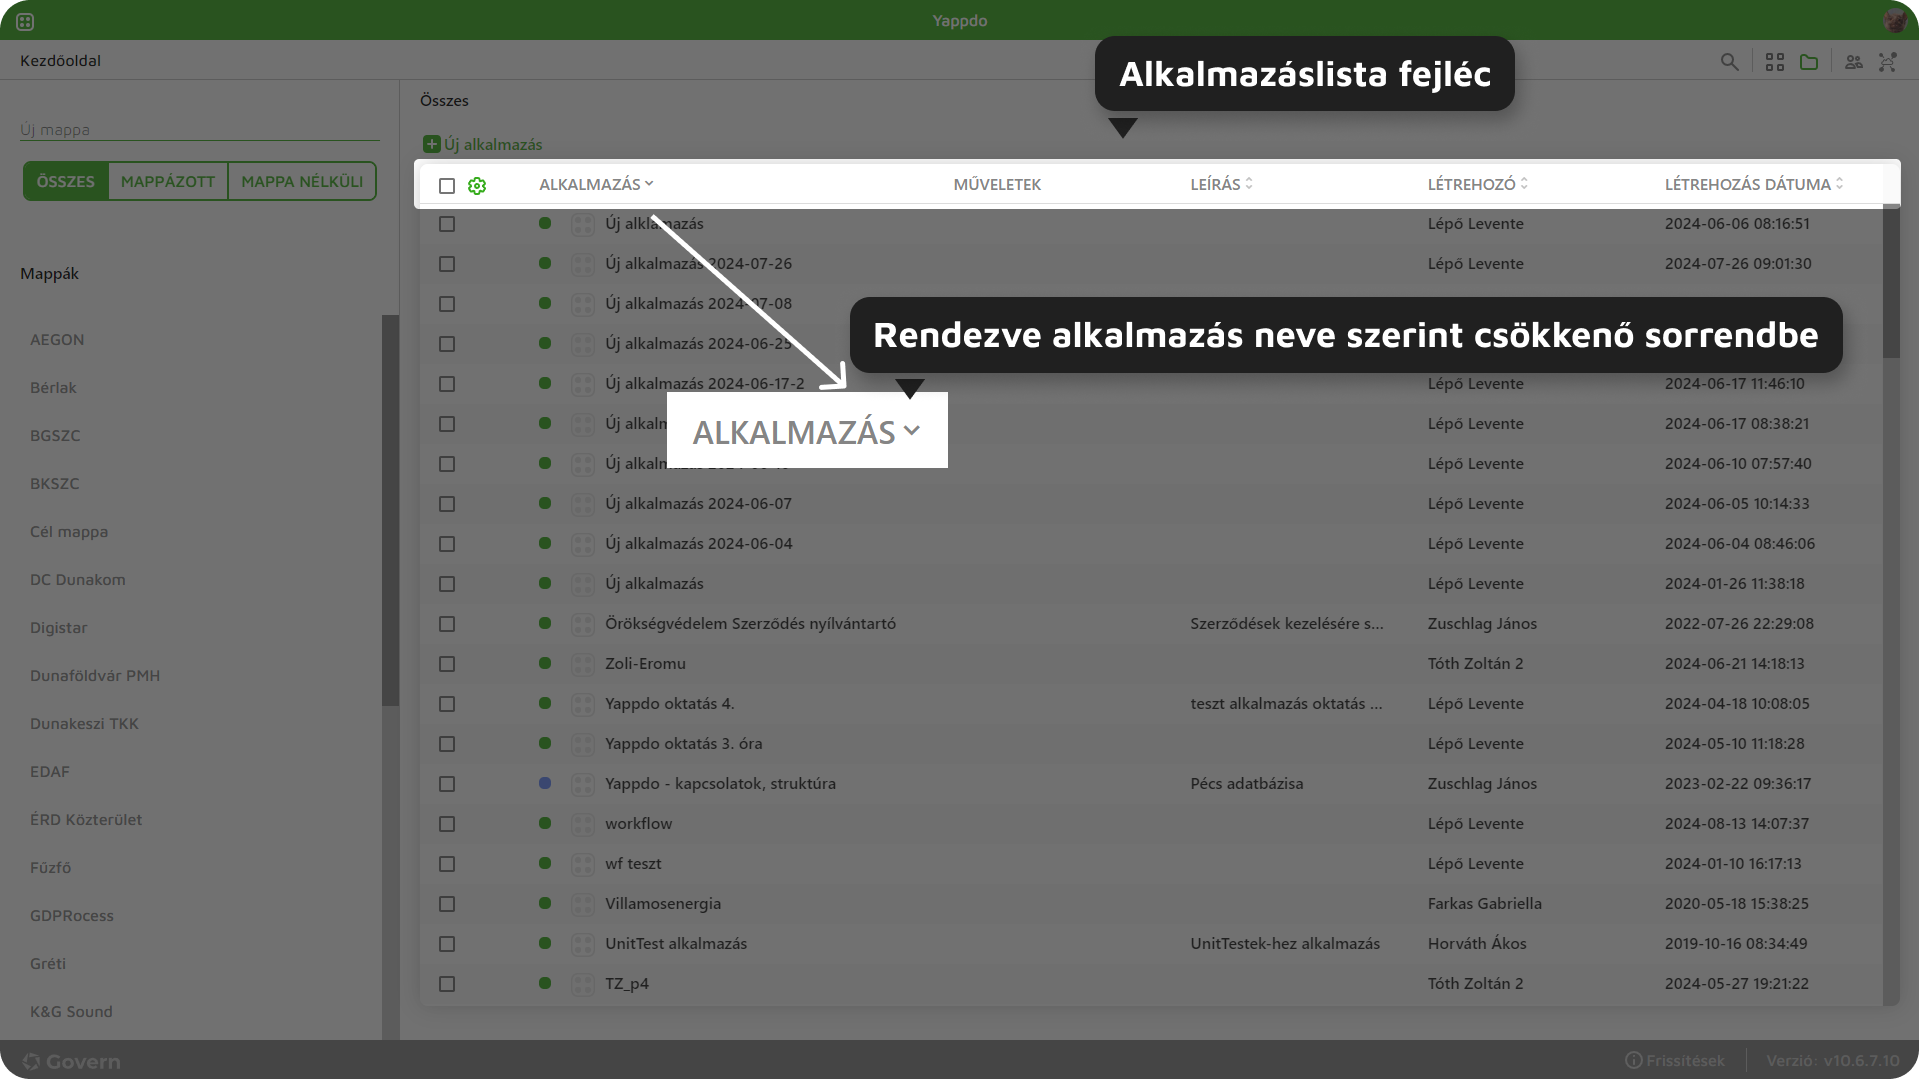Select the workflow application checkbox
The image size is (1919, 1079).
pyautogui.click(x=446, y=824)
